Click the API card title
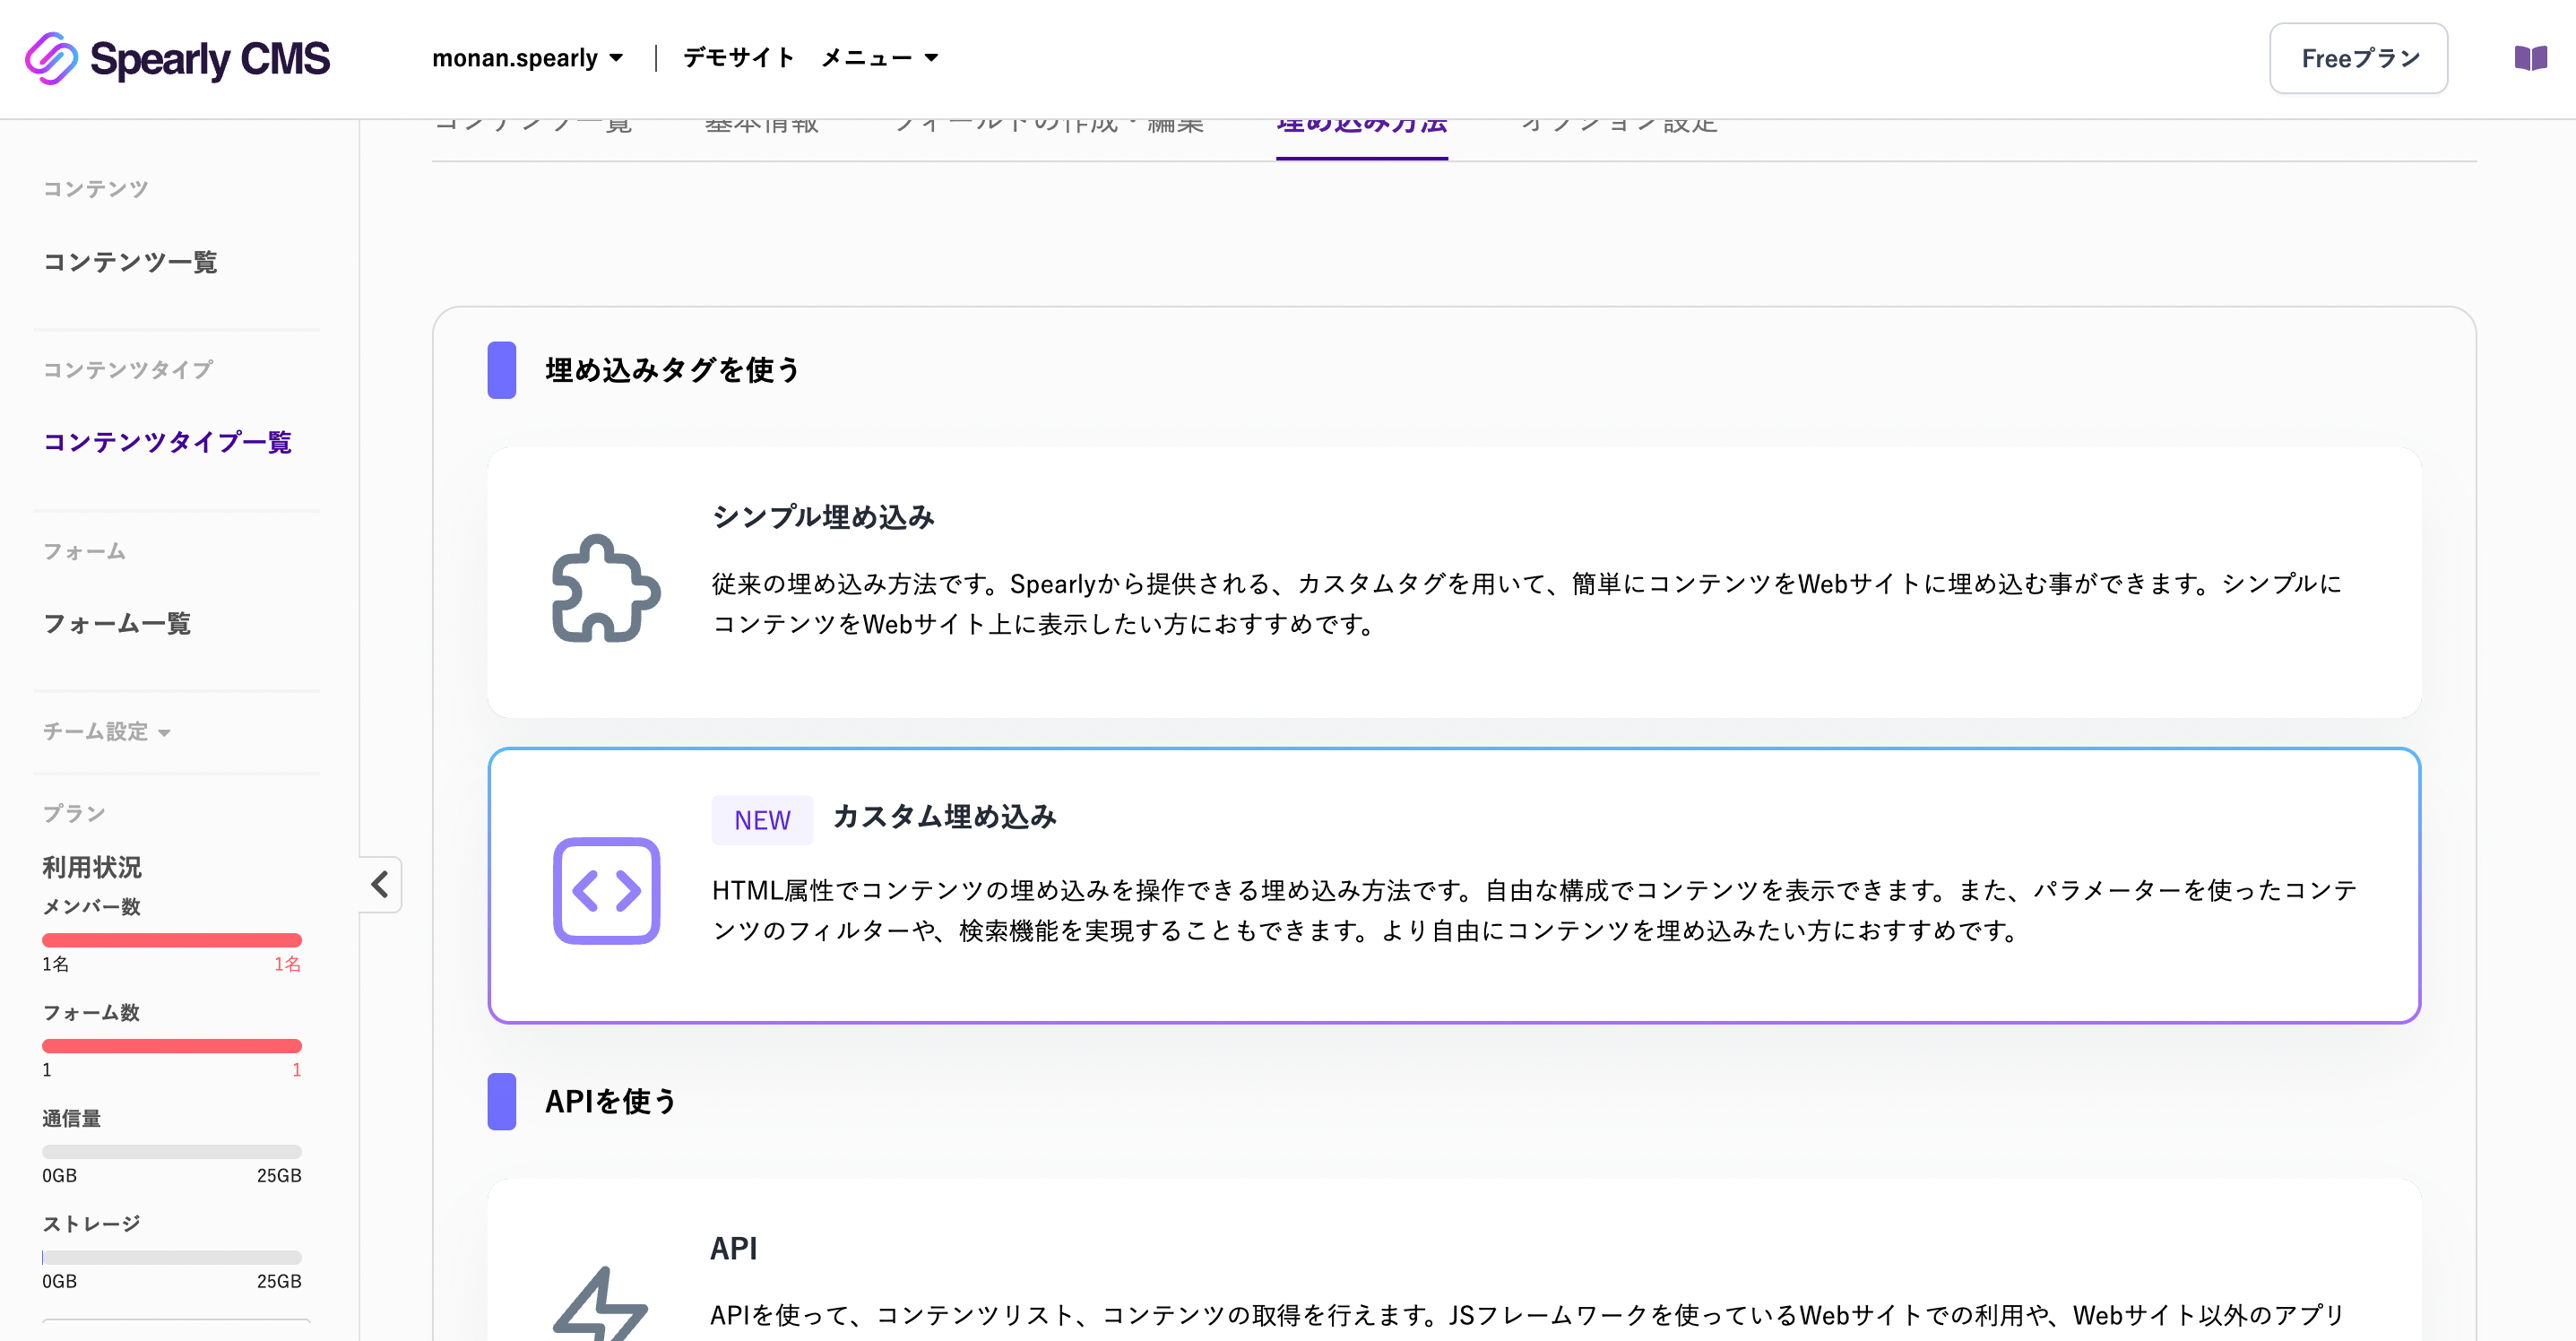The height and width of the screenshot is (1341, 2576). click(733, 1248)
